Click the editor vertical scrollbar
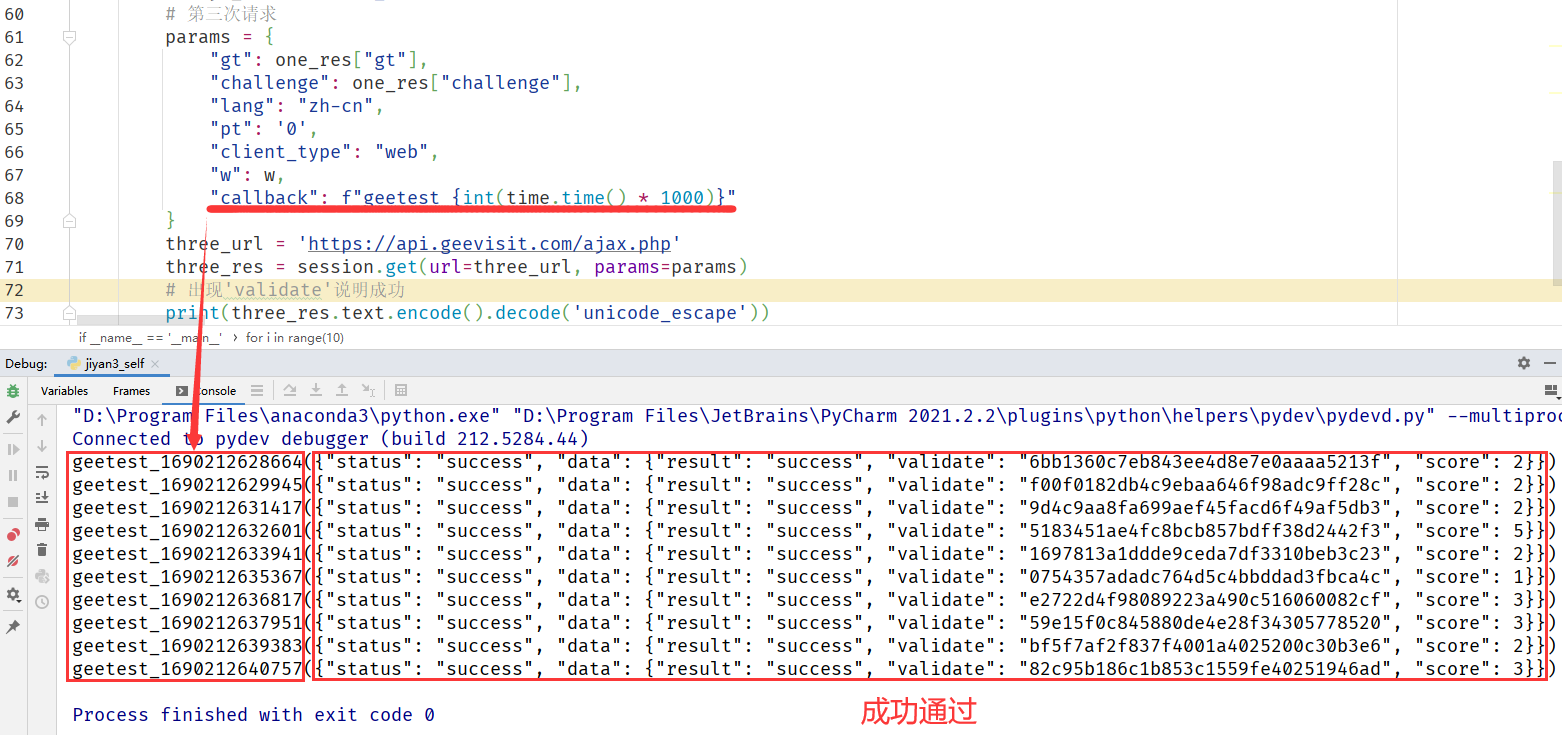Viewport: 1562px width, 735px height. point(1555,200)
